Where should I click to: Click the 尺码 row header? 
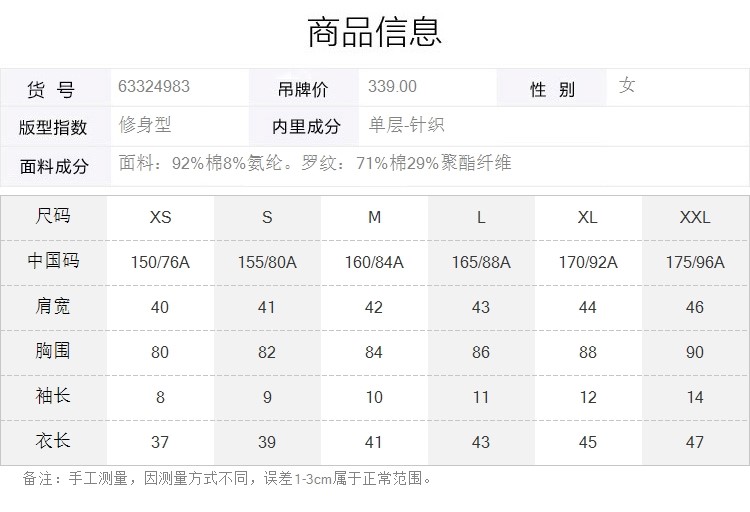coord(53,216)
